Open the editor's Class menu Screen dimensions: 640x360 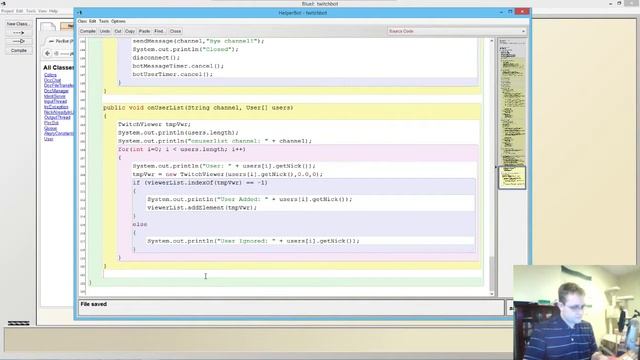point(82,21)
